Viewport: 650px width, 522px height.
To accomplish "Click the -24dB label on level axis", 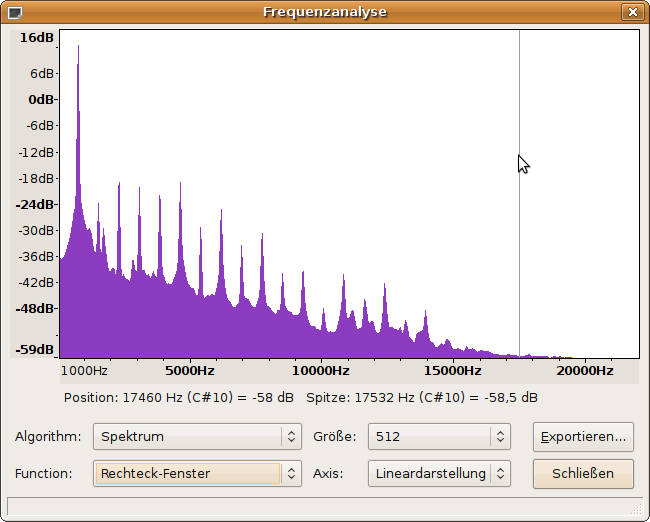I will pos(35,204).
